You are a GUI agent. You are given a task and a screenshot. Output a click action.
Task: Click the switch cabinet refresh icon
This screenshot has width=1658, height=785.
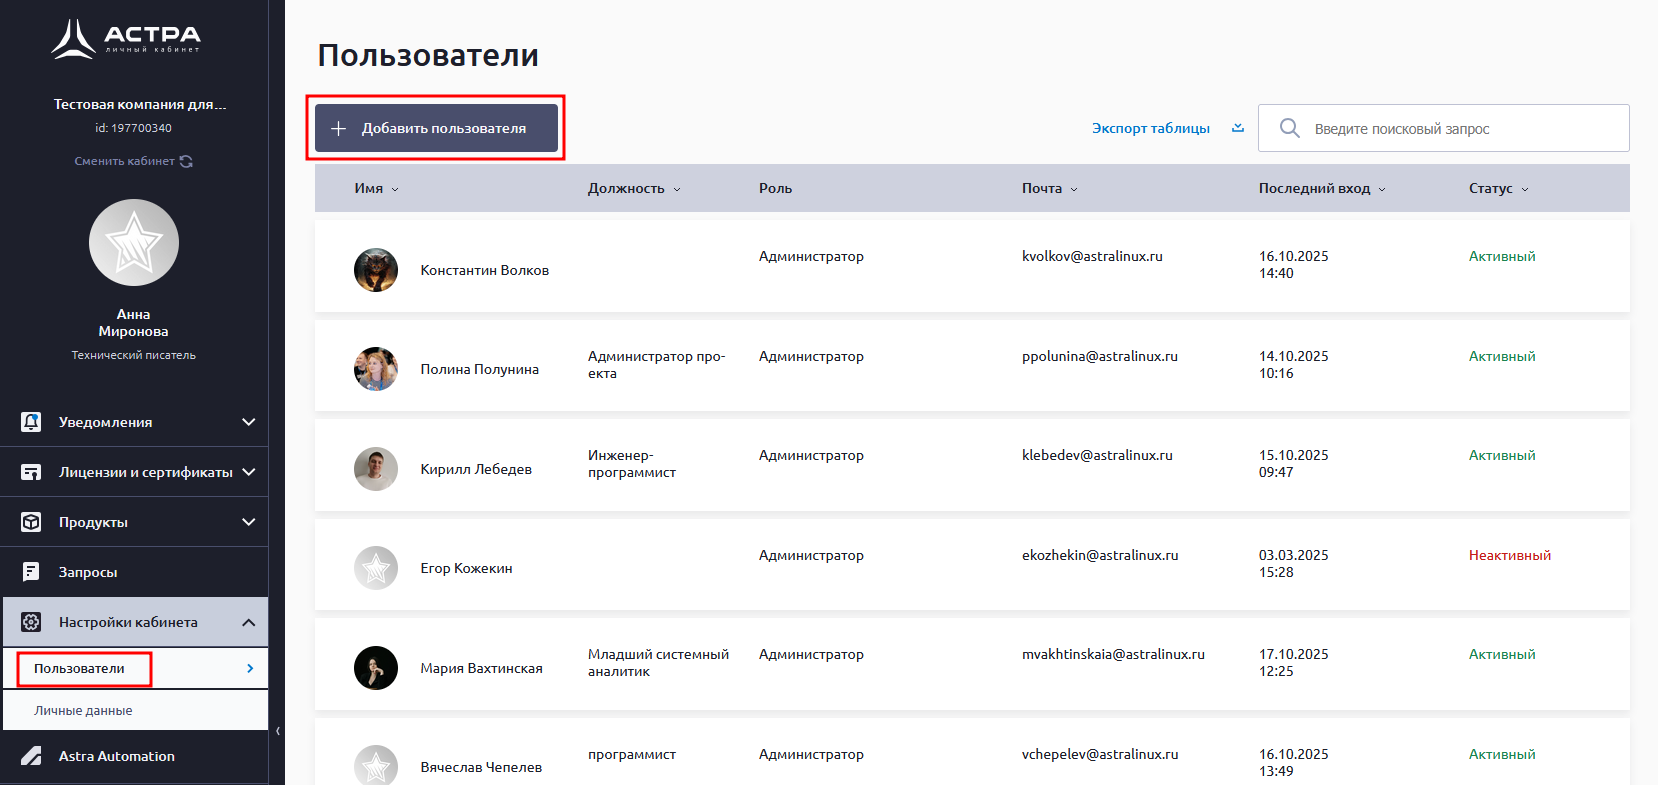pyautogui.click(x=186, y=161)
